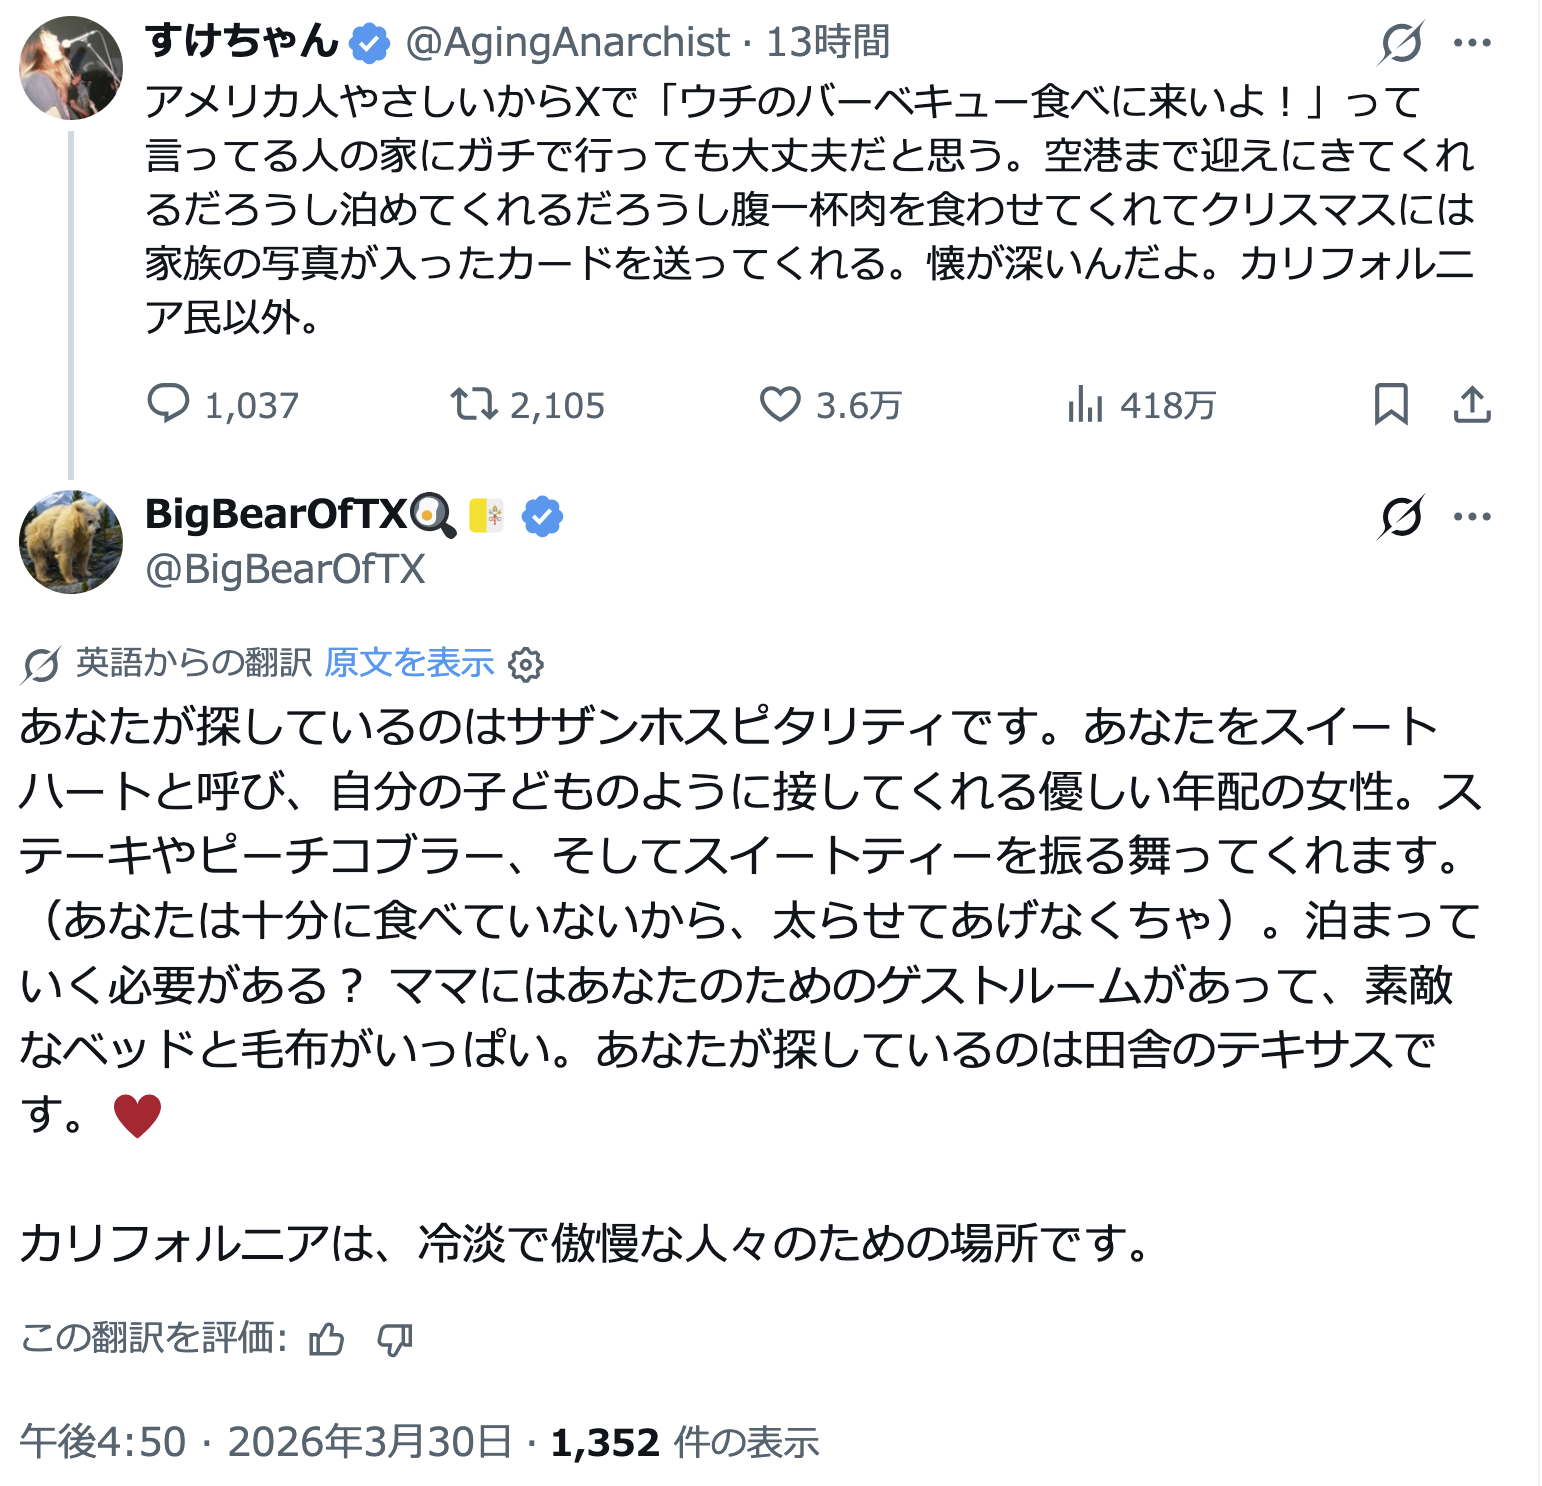
Task: Rate the translation thumbs up
Action: (326, 1339)
